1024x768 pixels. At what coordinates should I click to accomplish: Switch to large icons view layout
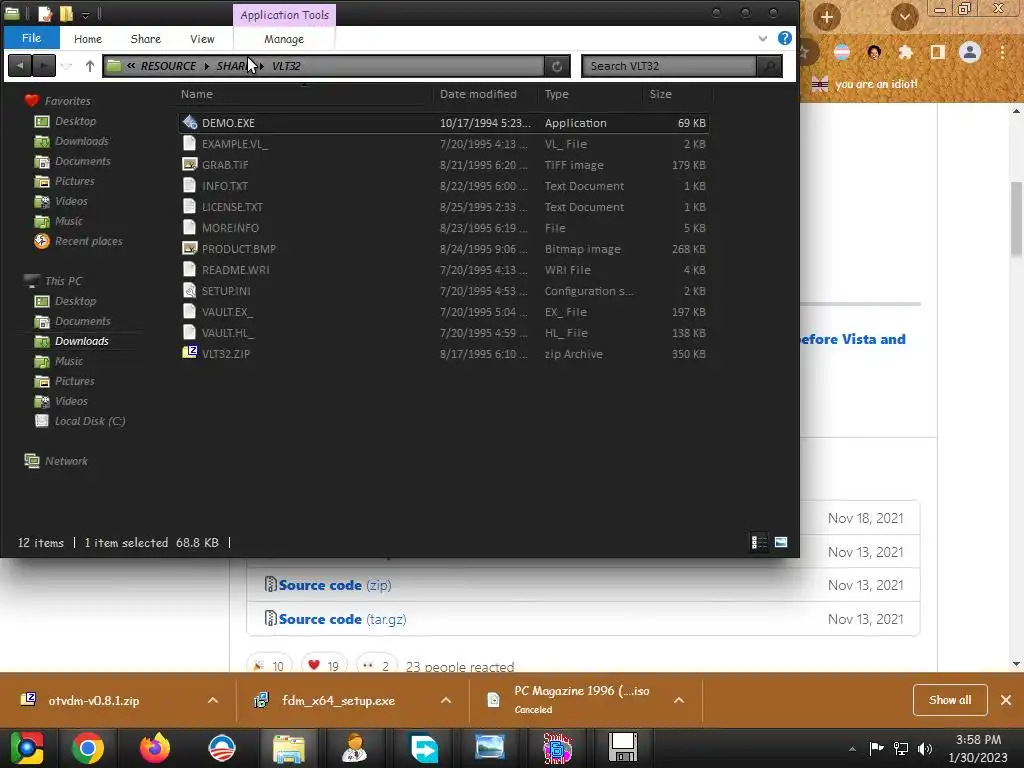point(781,542)
